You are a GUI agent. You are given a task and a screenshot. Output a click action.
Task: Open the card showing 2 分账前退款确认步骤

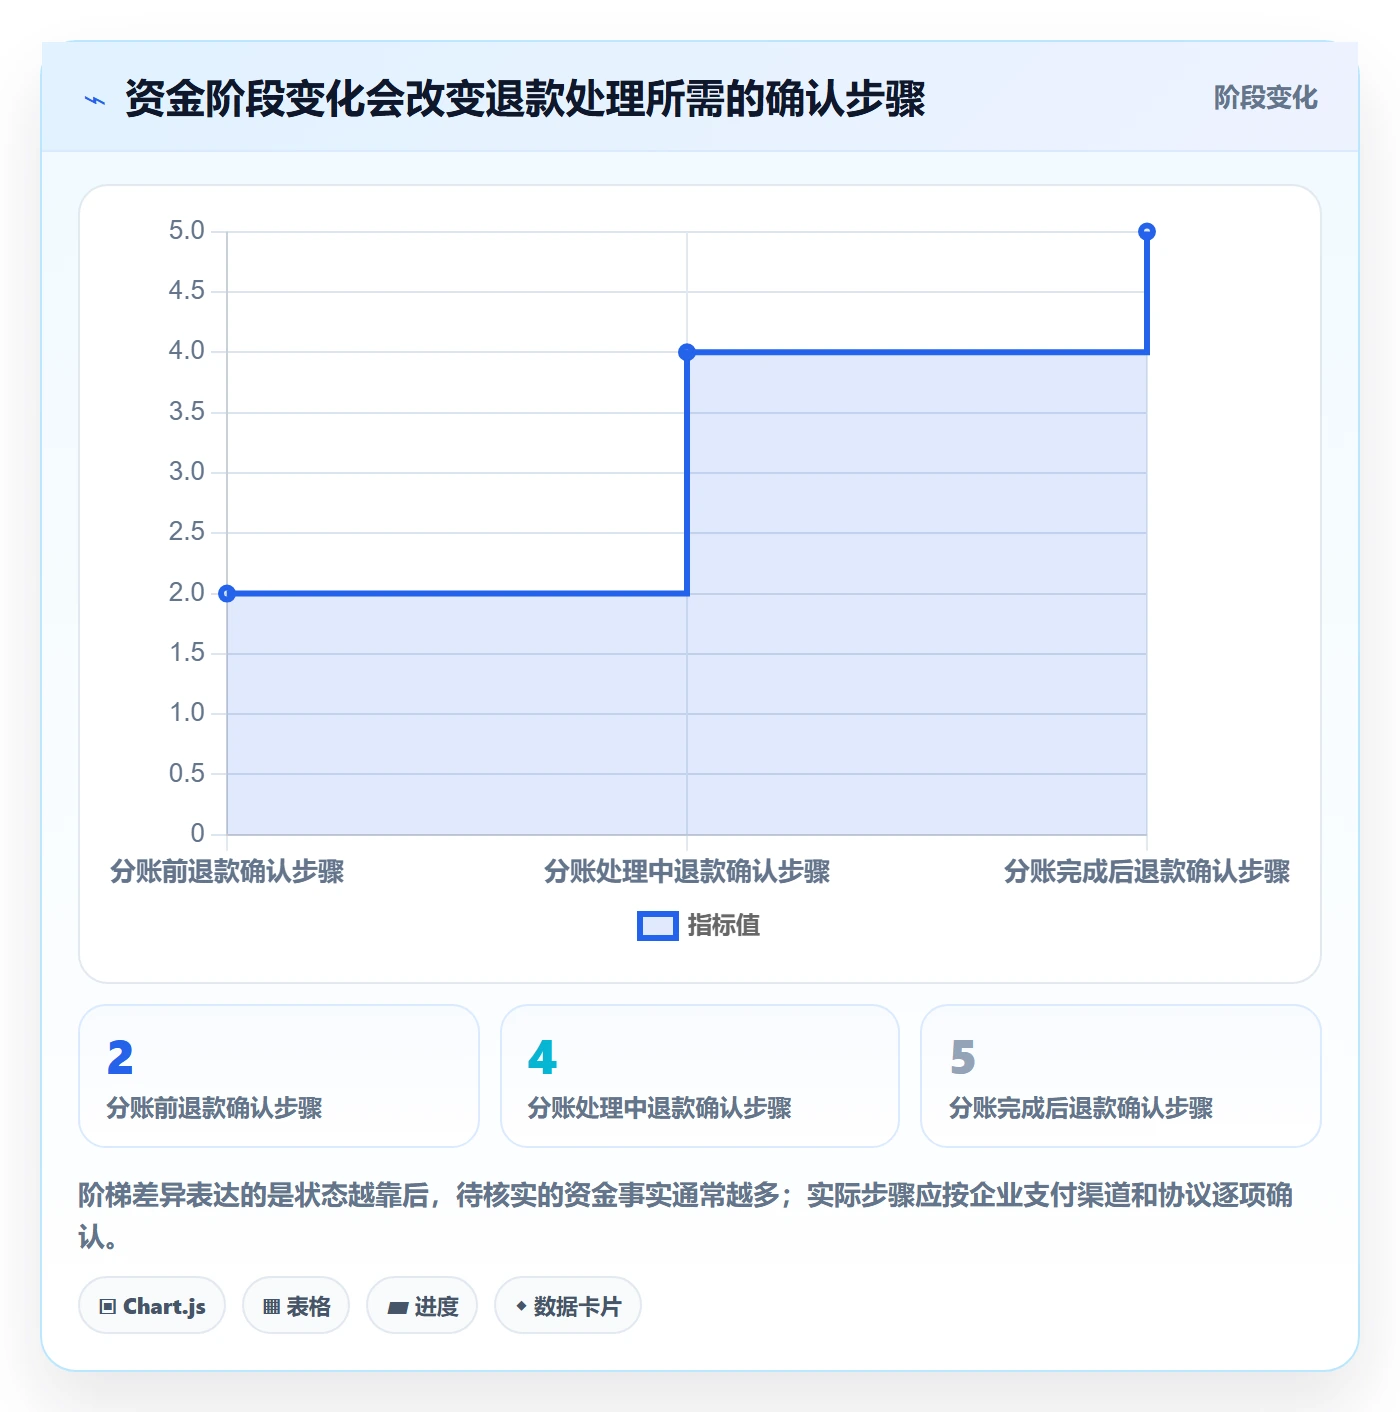(x=279, y=1076)
